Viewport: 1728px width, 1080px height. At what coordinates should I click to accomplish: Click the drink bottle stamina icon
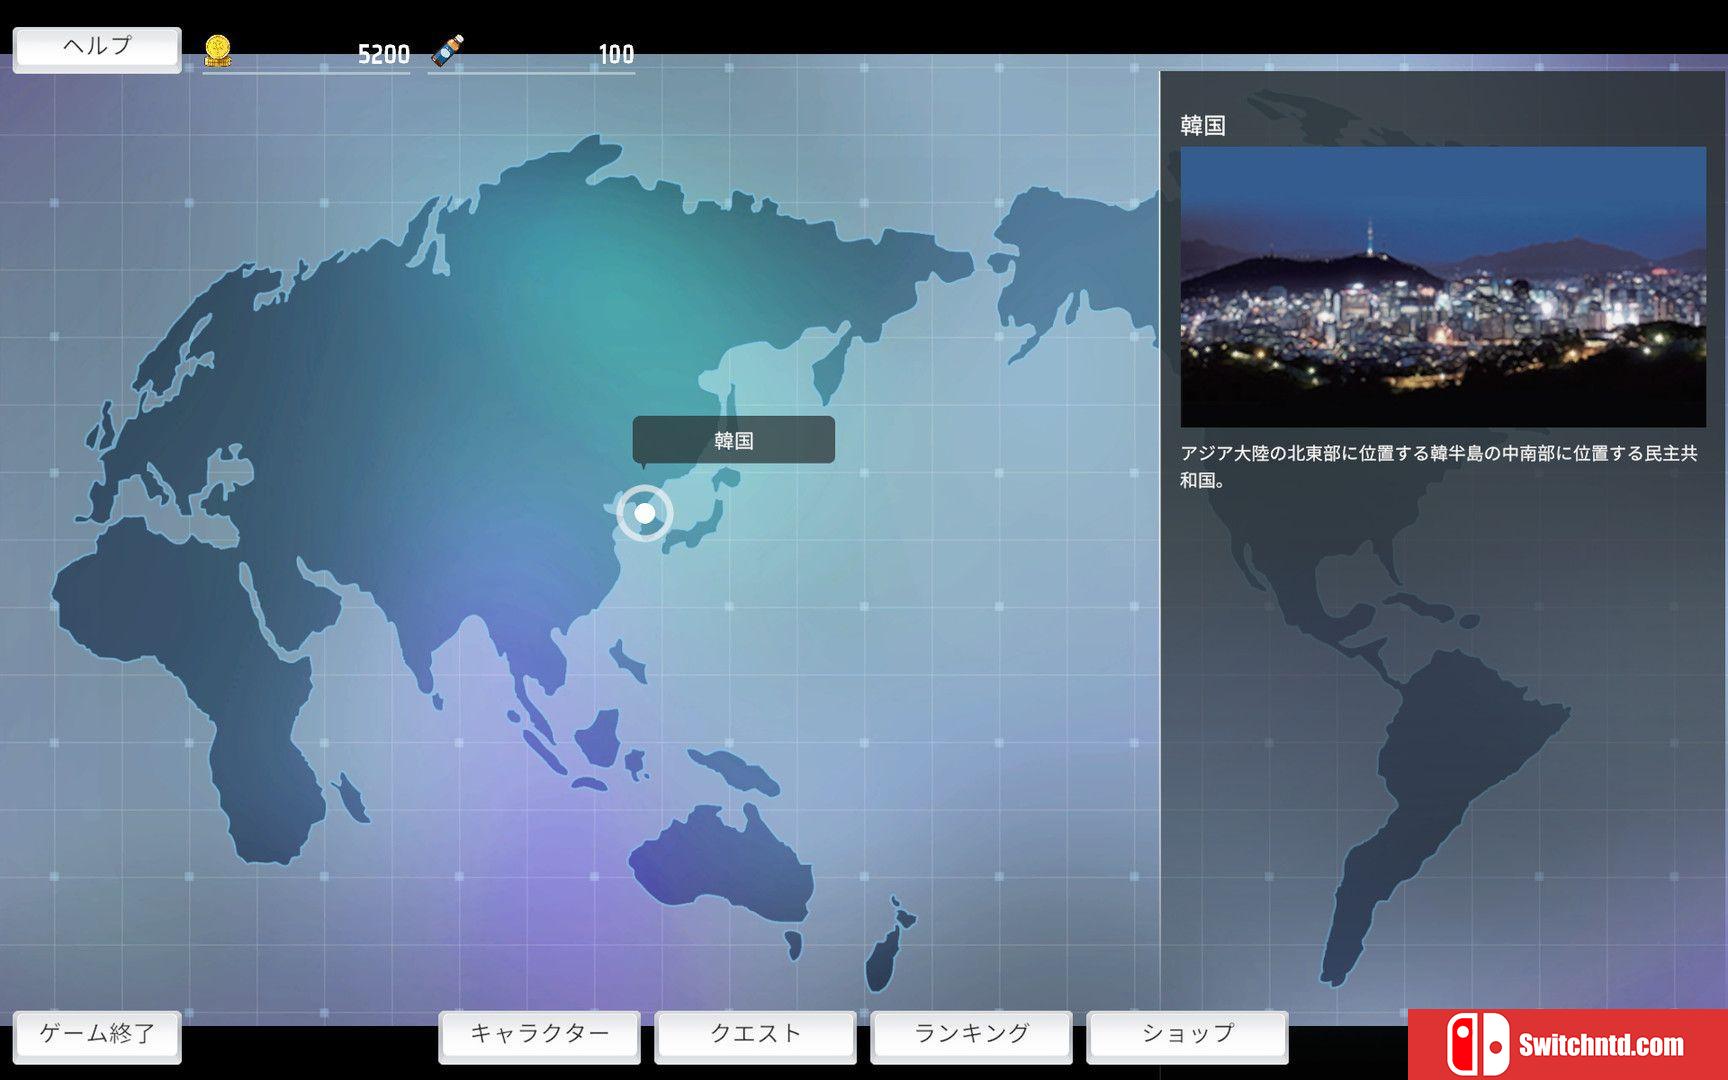pyautogui.click(x=447, y=50)
